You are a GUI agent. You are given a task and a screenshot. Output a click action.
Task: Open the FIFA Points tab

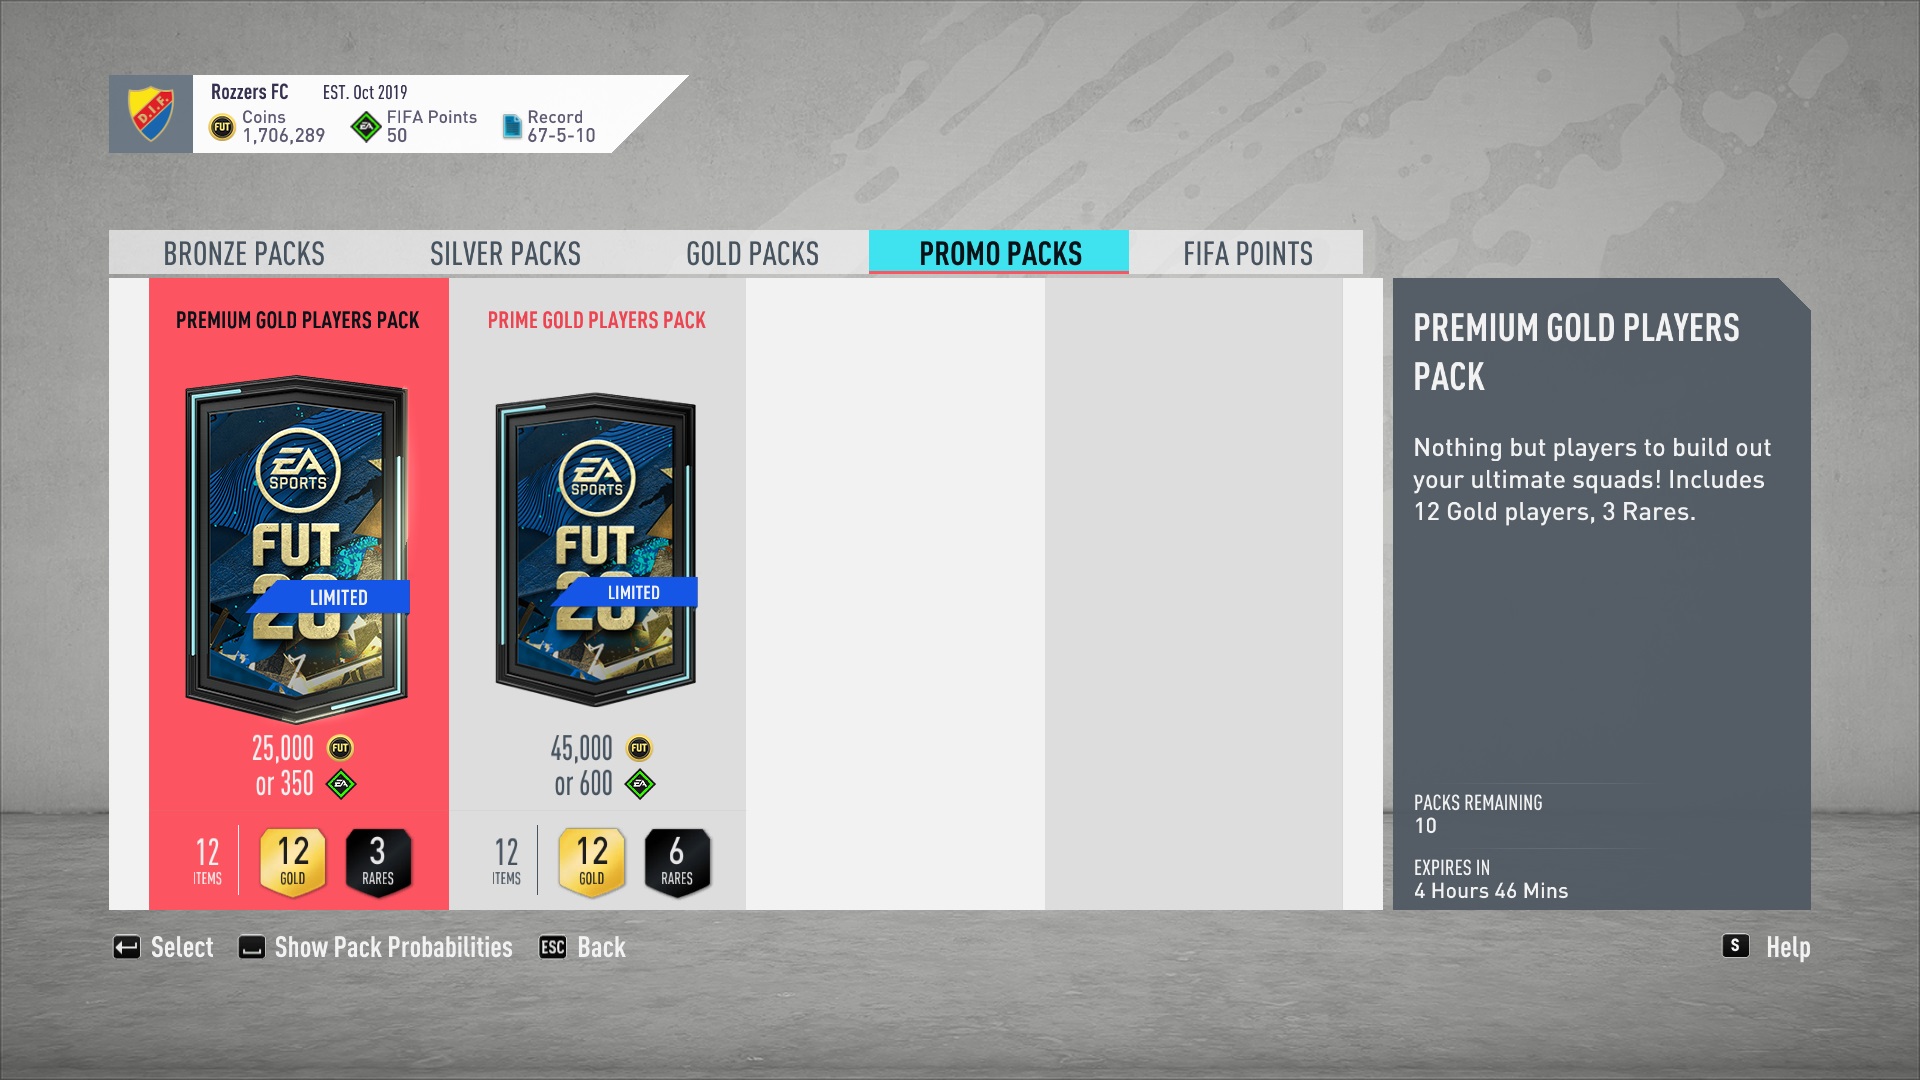[1247, 253]
